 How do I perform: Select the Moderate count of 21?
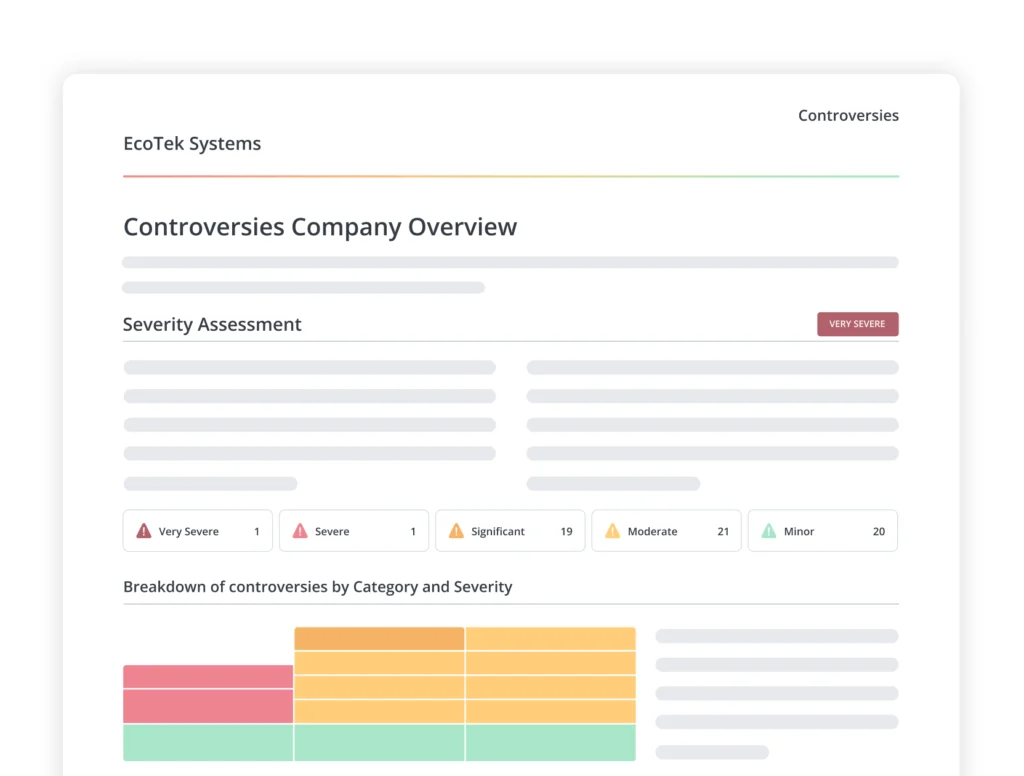point(723,532)
